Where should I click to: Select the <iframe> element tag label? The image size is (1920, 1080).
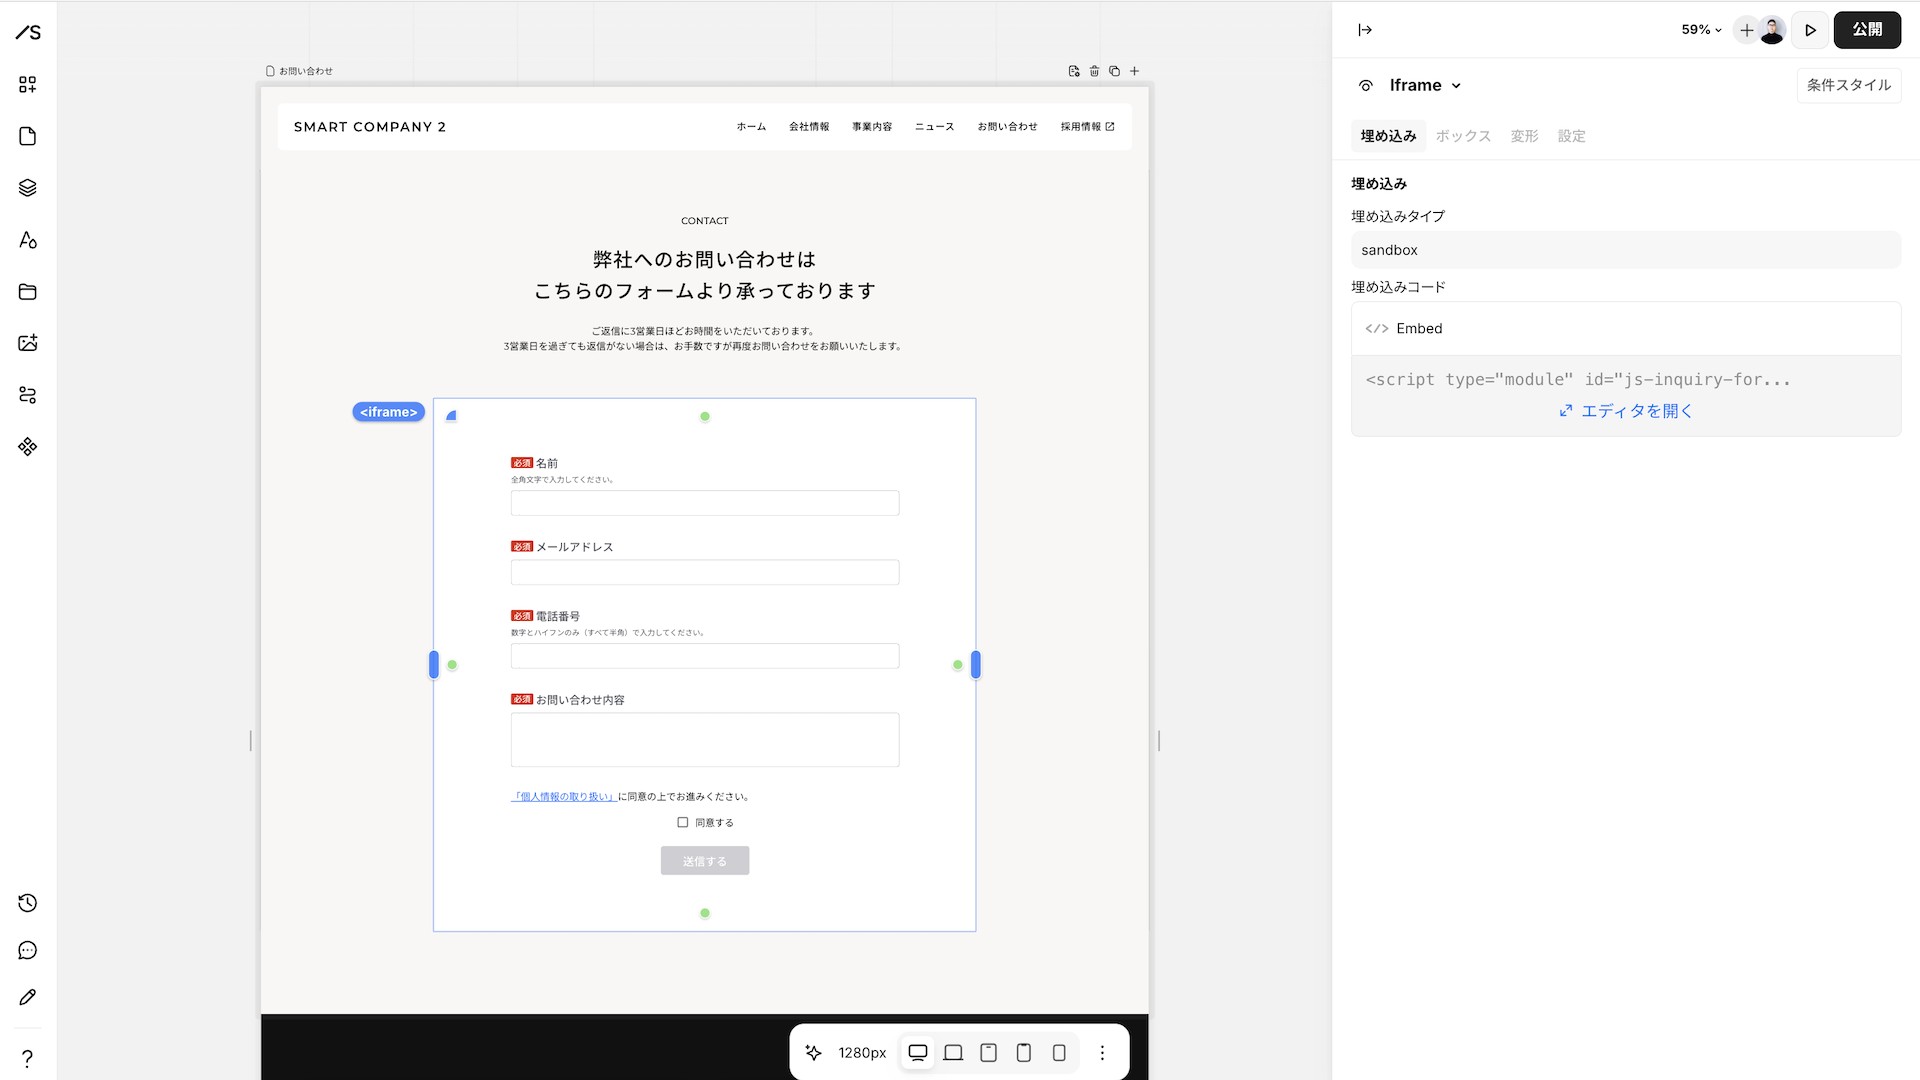388,412
